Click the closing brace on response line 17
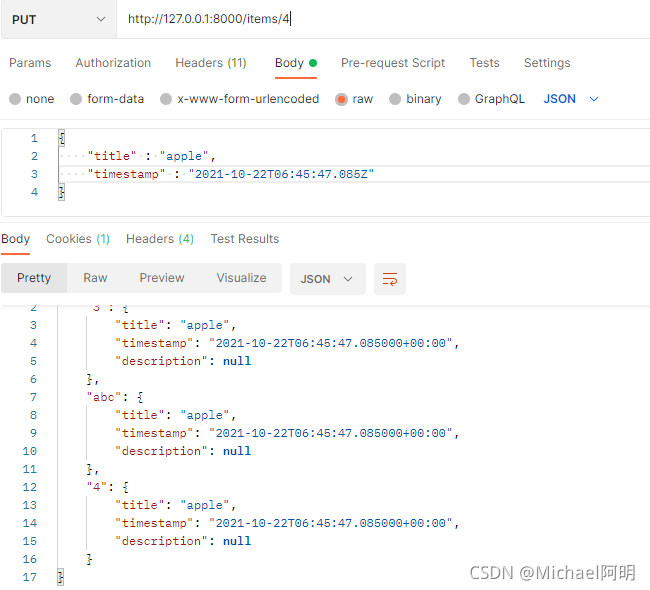The height and width of the screenshot is (590, 650). pyautogui.click(x=61, y=578)
